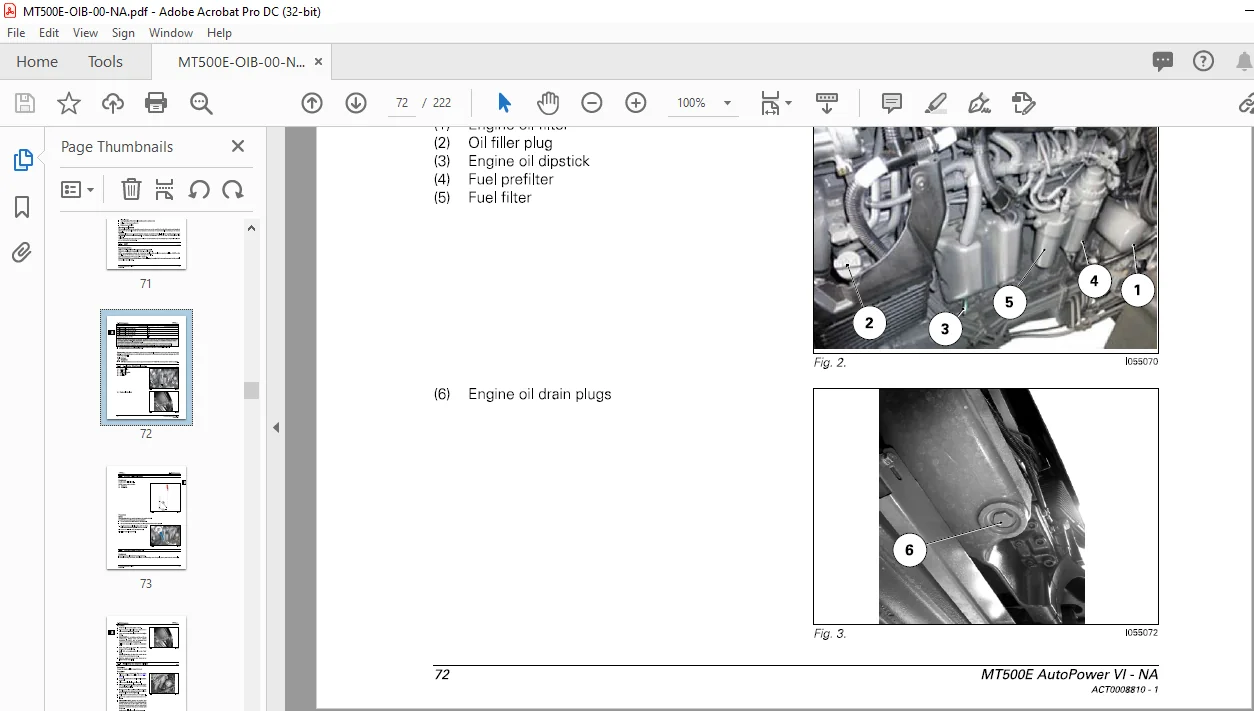Open Bookmarks panel in sidebar
Screen dimensions: 1254x711
point(22,207)
